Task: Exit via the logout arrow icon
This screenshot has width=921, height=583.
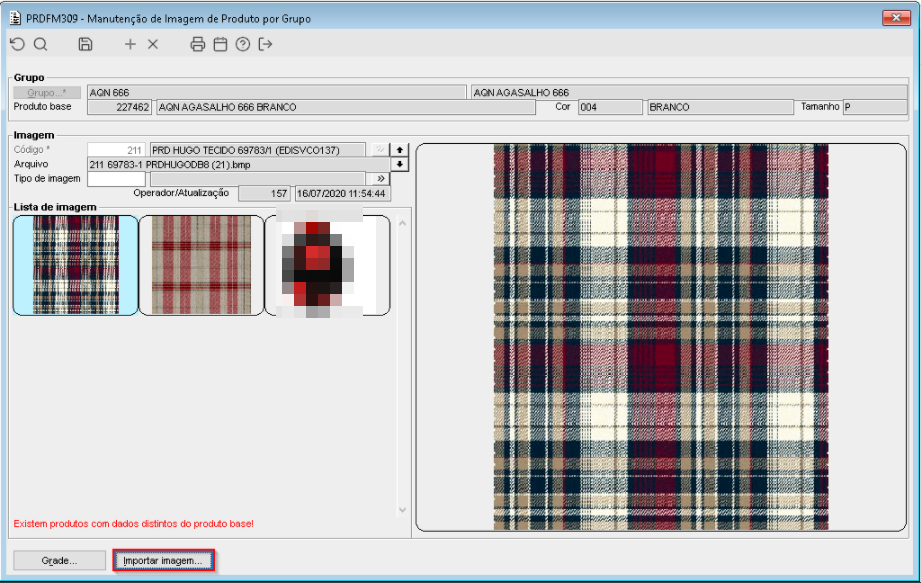Action: coord(265,44)
